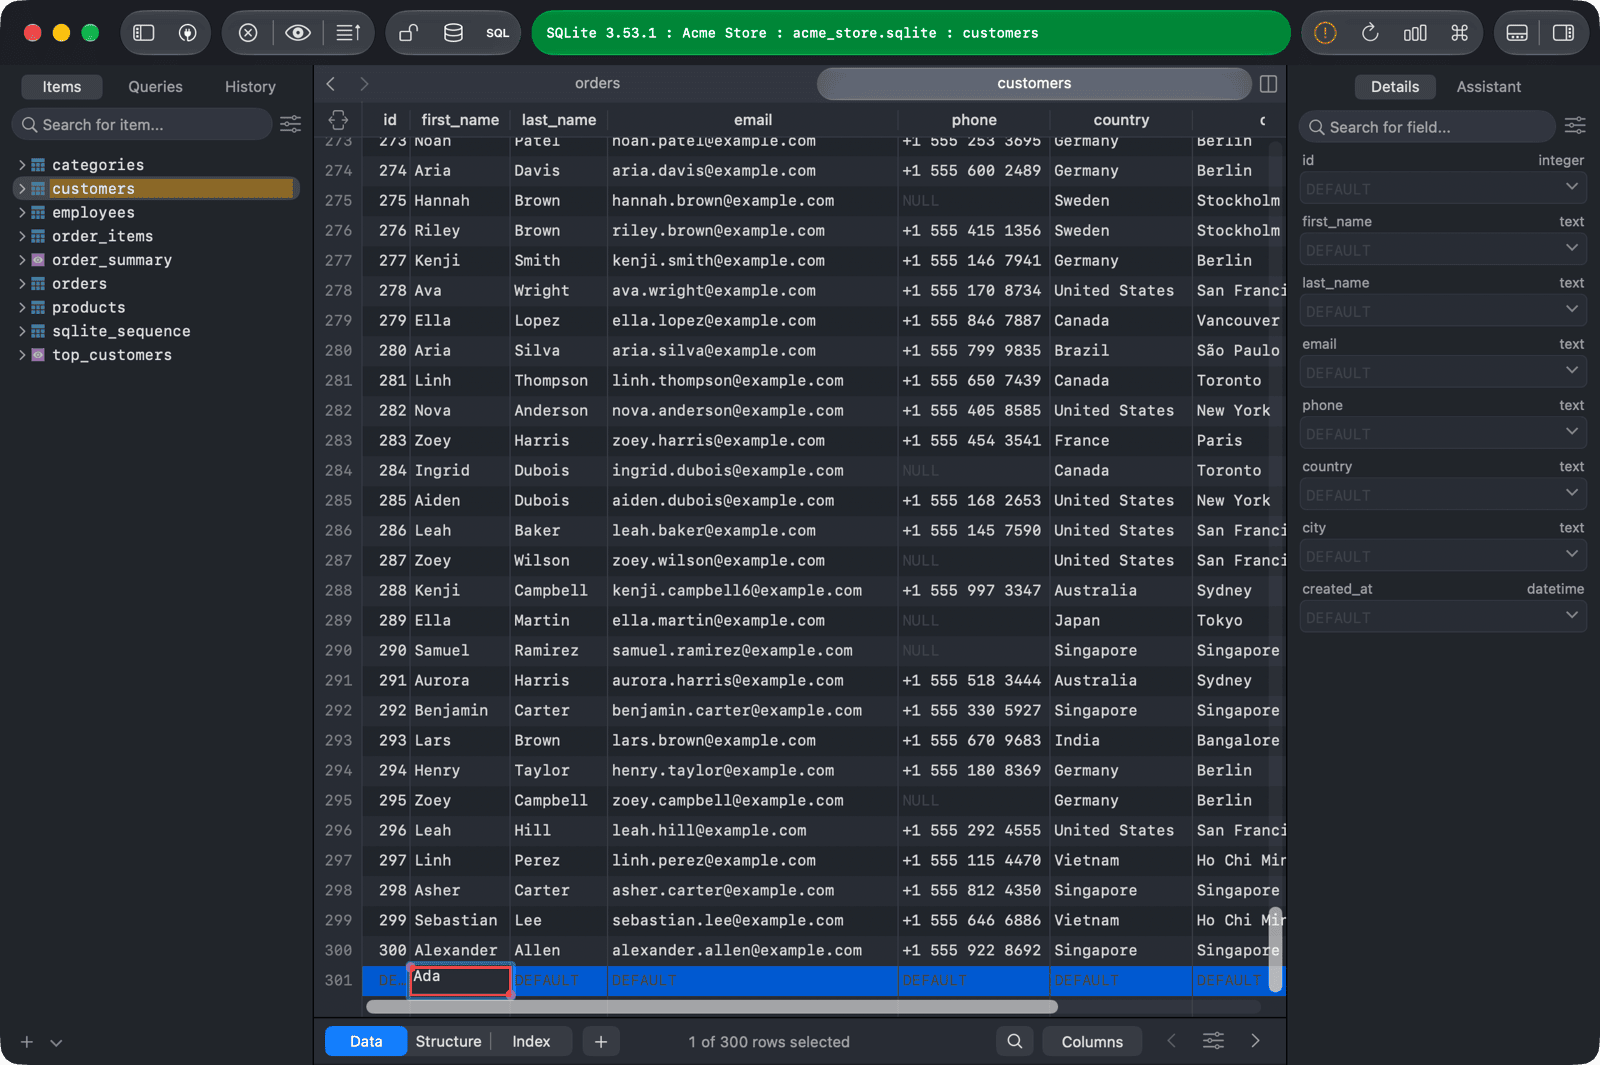Click the magnifier search icon in bottom bar
This screenshot has width=1600, height=1065.
pyautogui.click(x=1014, y=1041)
